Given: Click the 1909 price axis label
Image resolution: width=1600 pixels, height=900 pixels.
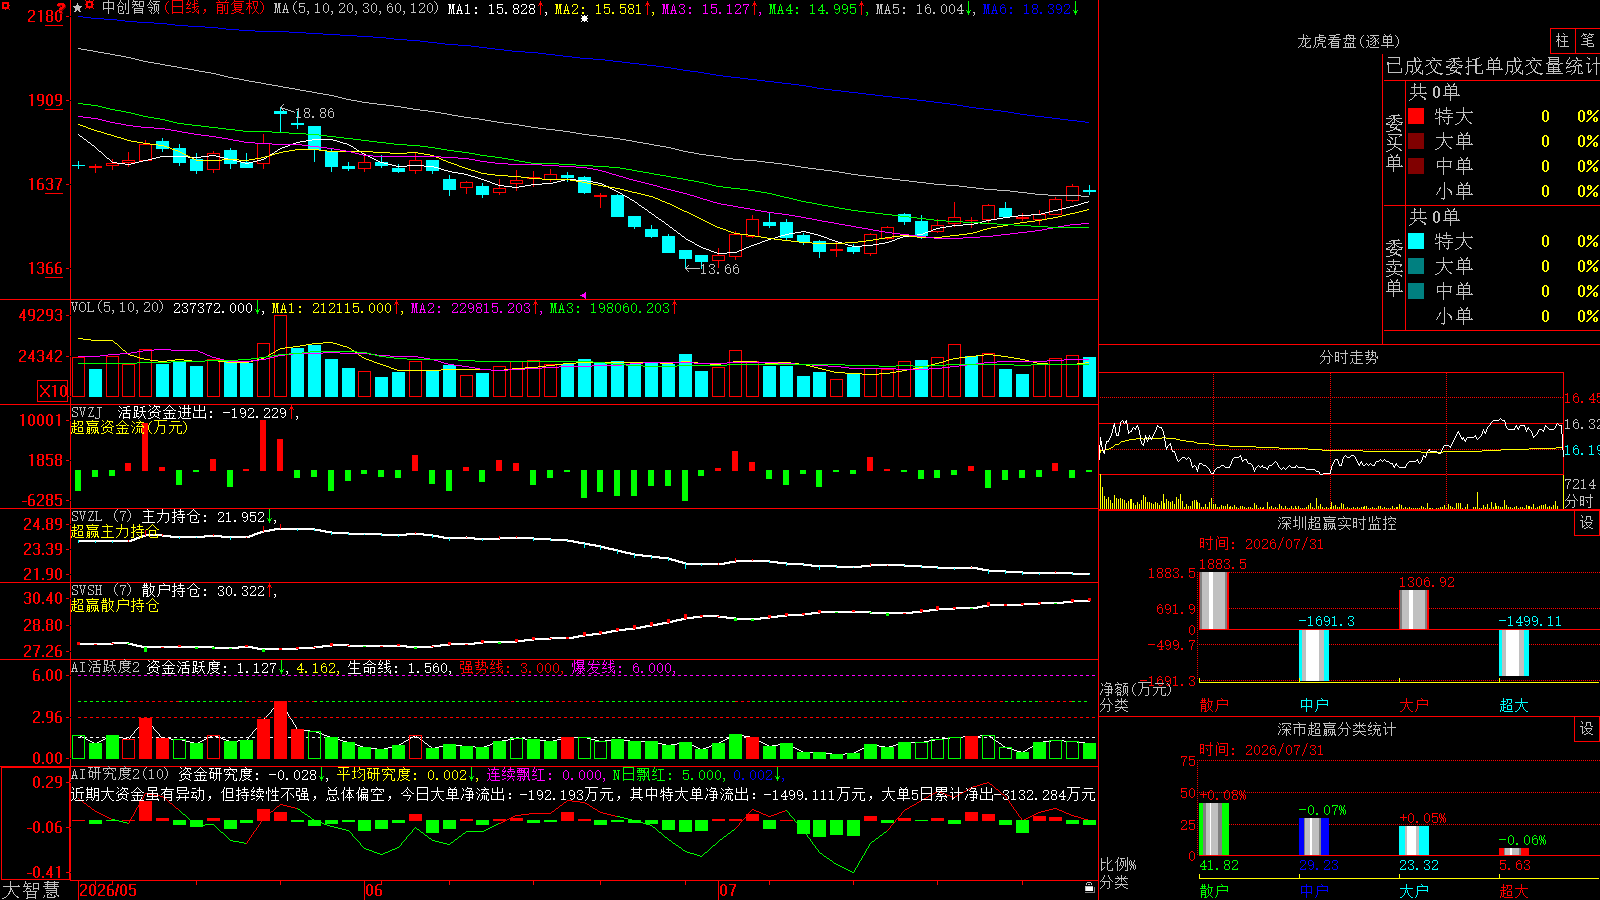Looking at the screenshot, I should tap(46, 100).
